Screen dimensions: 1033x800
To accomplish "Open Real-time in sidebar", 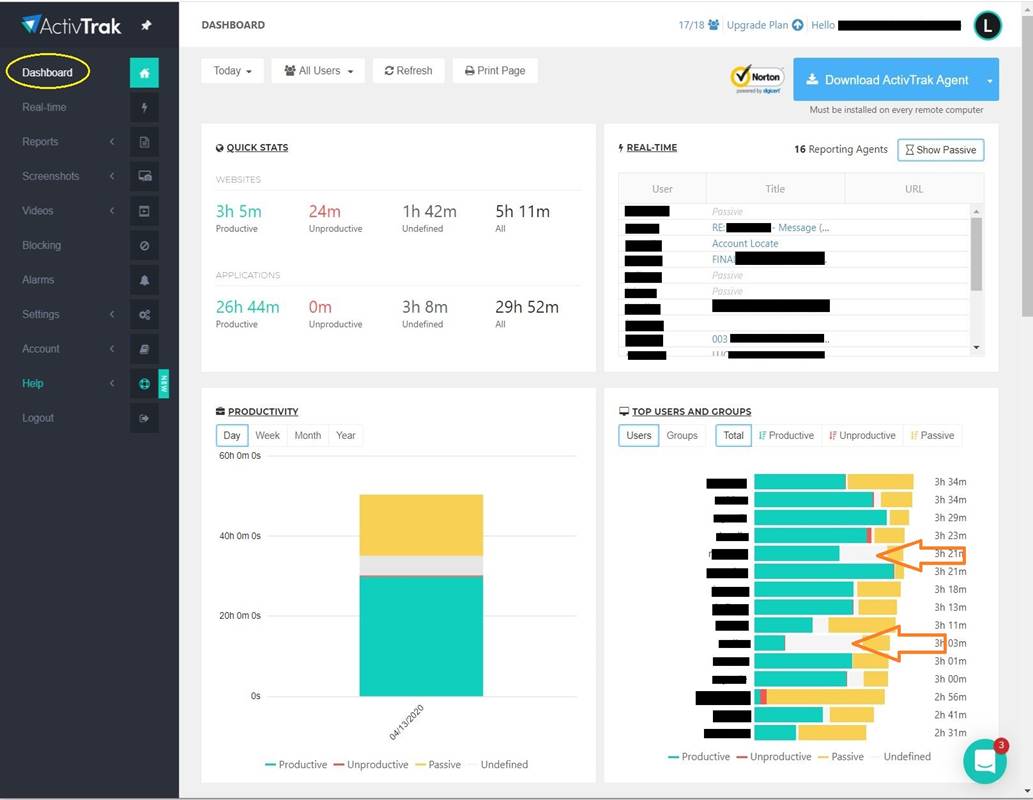I will 44,107.
